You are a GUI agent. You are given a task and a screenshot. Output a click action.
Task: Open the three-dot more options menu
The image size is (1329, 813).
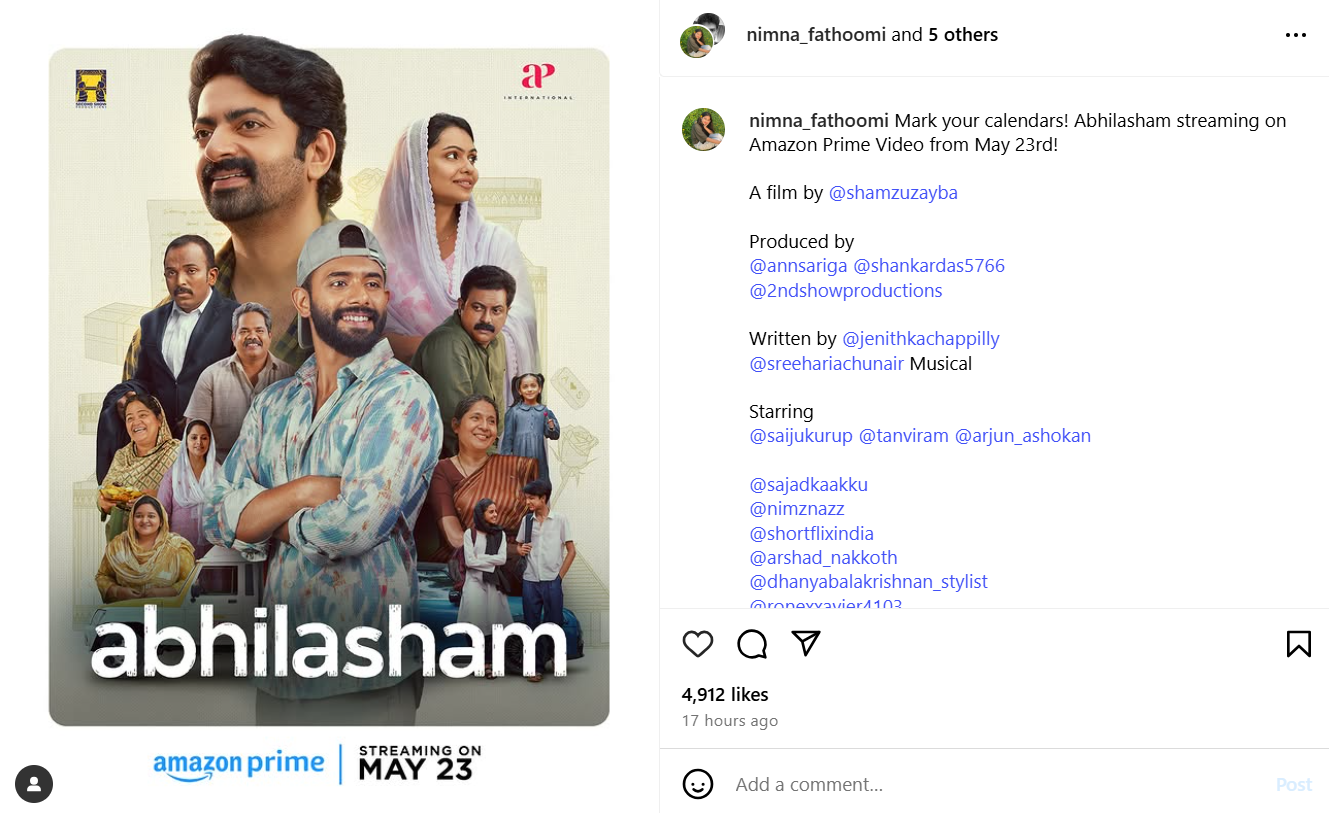point(1296,35)
